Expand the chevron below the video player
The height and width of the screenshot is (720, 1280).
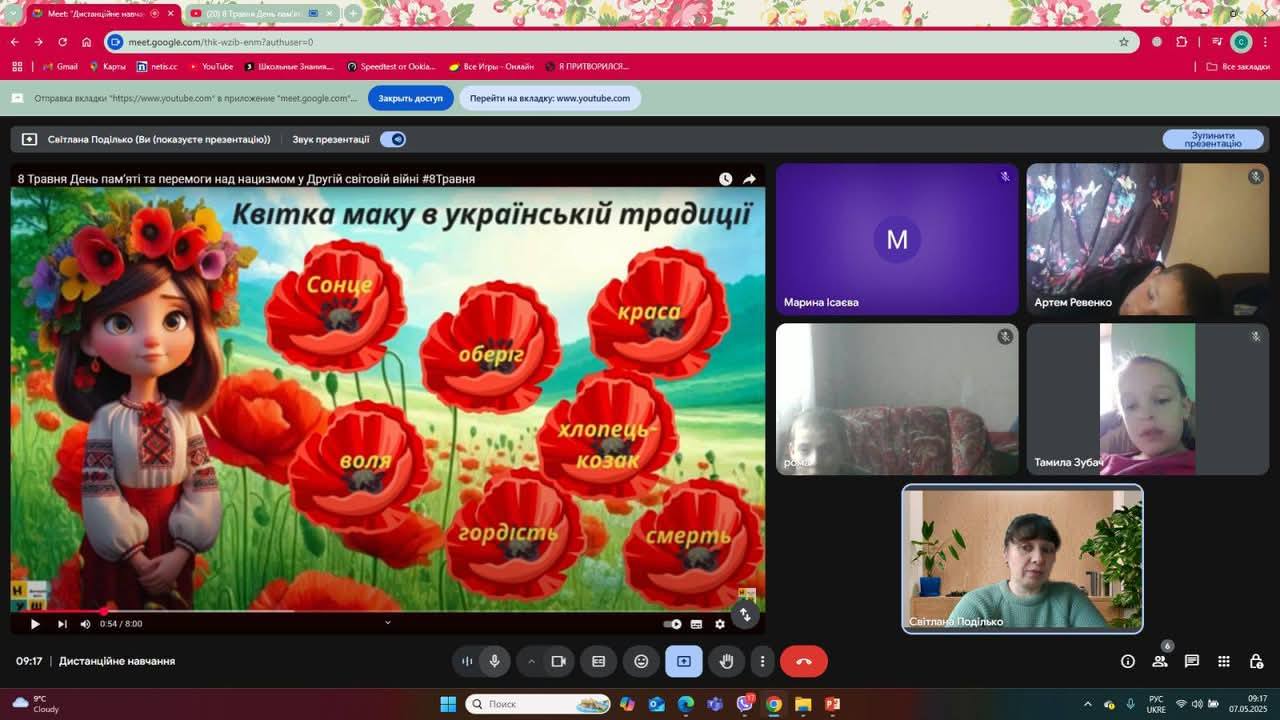[x=388, y=622]
